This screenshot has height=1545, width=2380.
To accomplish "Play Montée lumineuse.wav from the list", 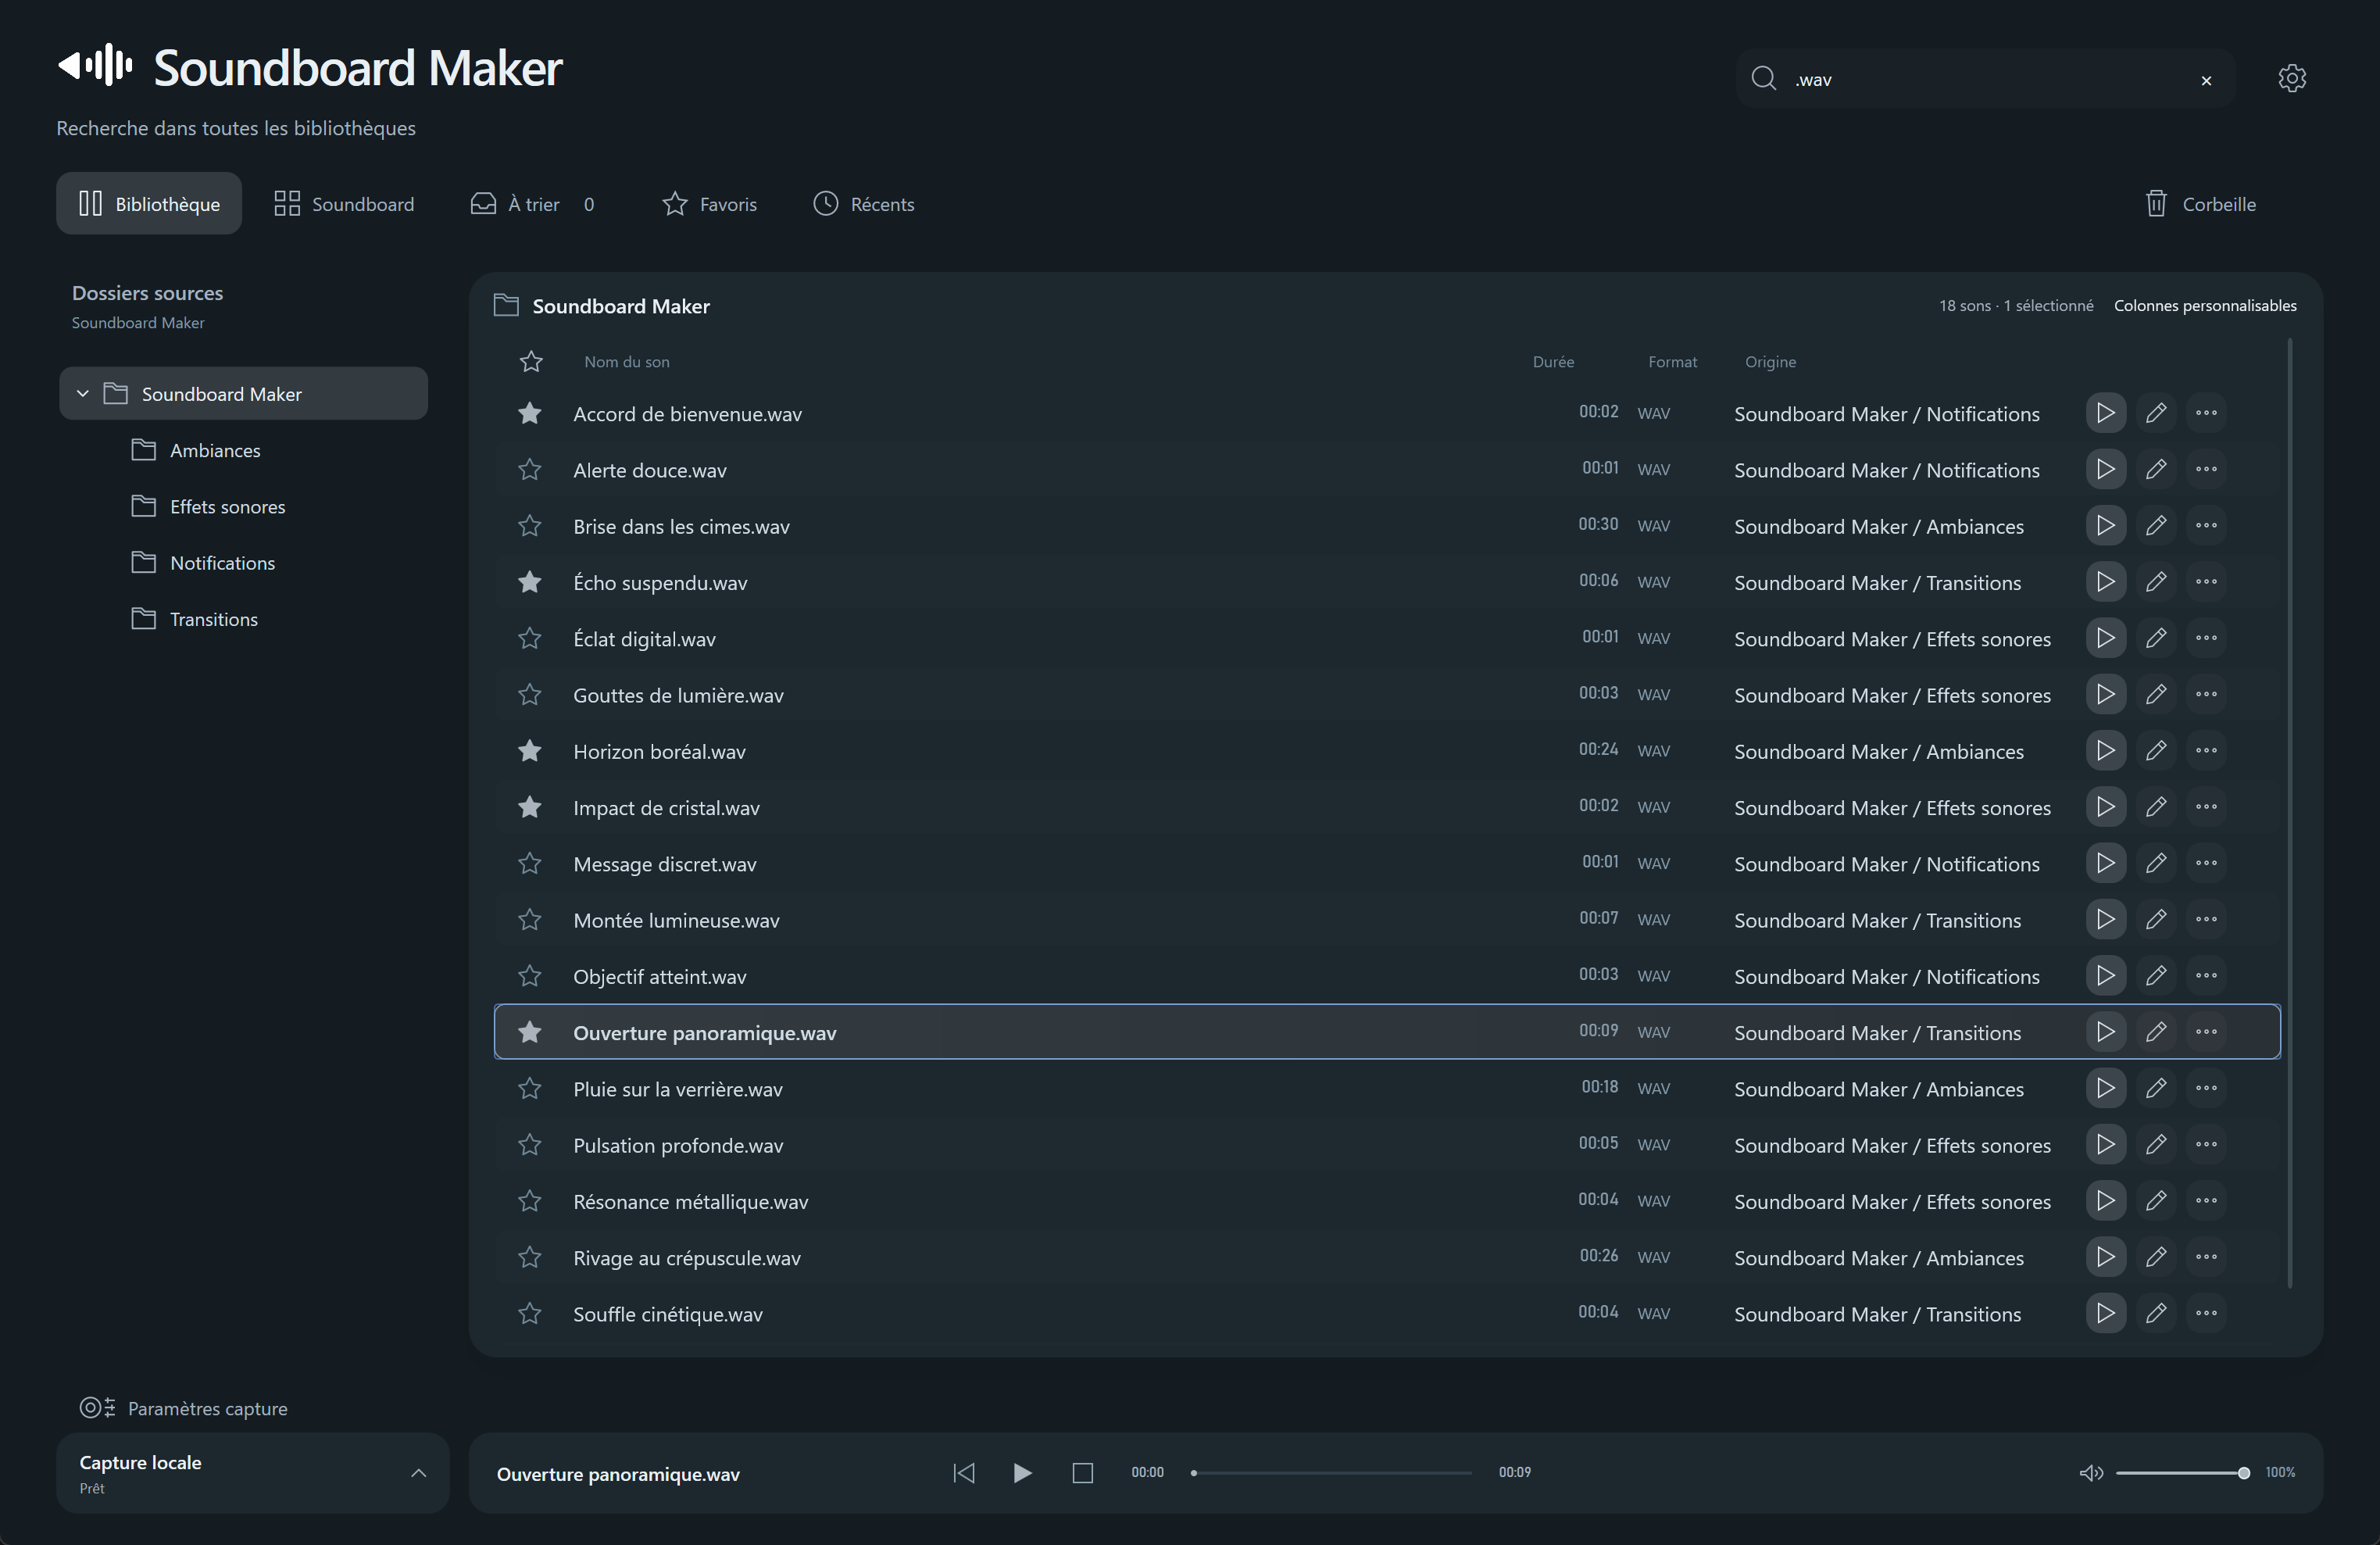I will (2105, 919).
